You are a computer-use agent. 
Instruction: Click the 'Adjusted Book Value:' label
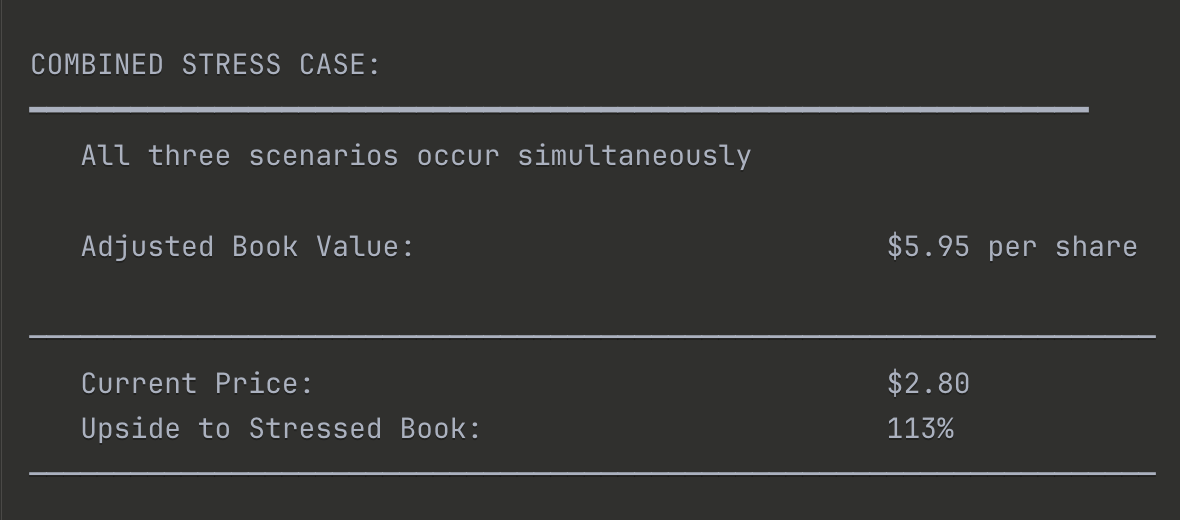tap(248, 247)
